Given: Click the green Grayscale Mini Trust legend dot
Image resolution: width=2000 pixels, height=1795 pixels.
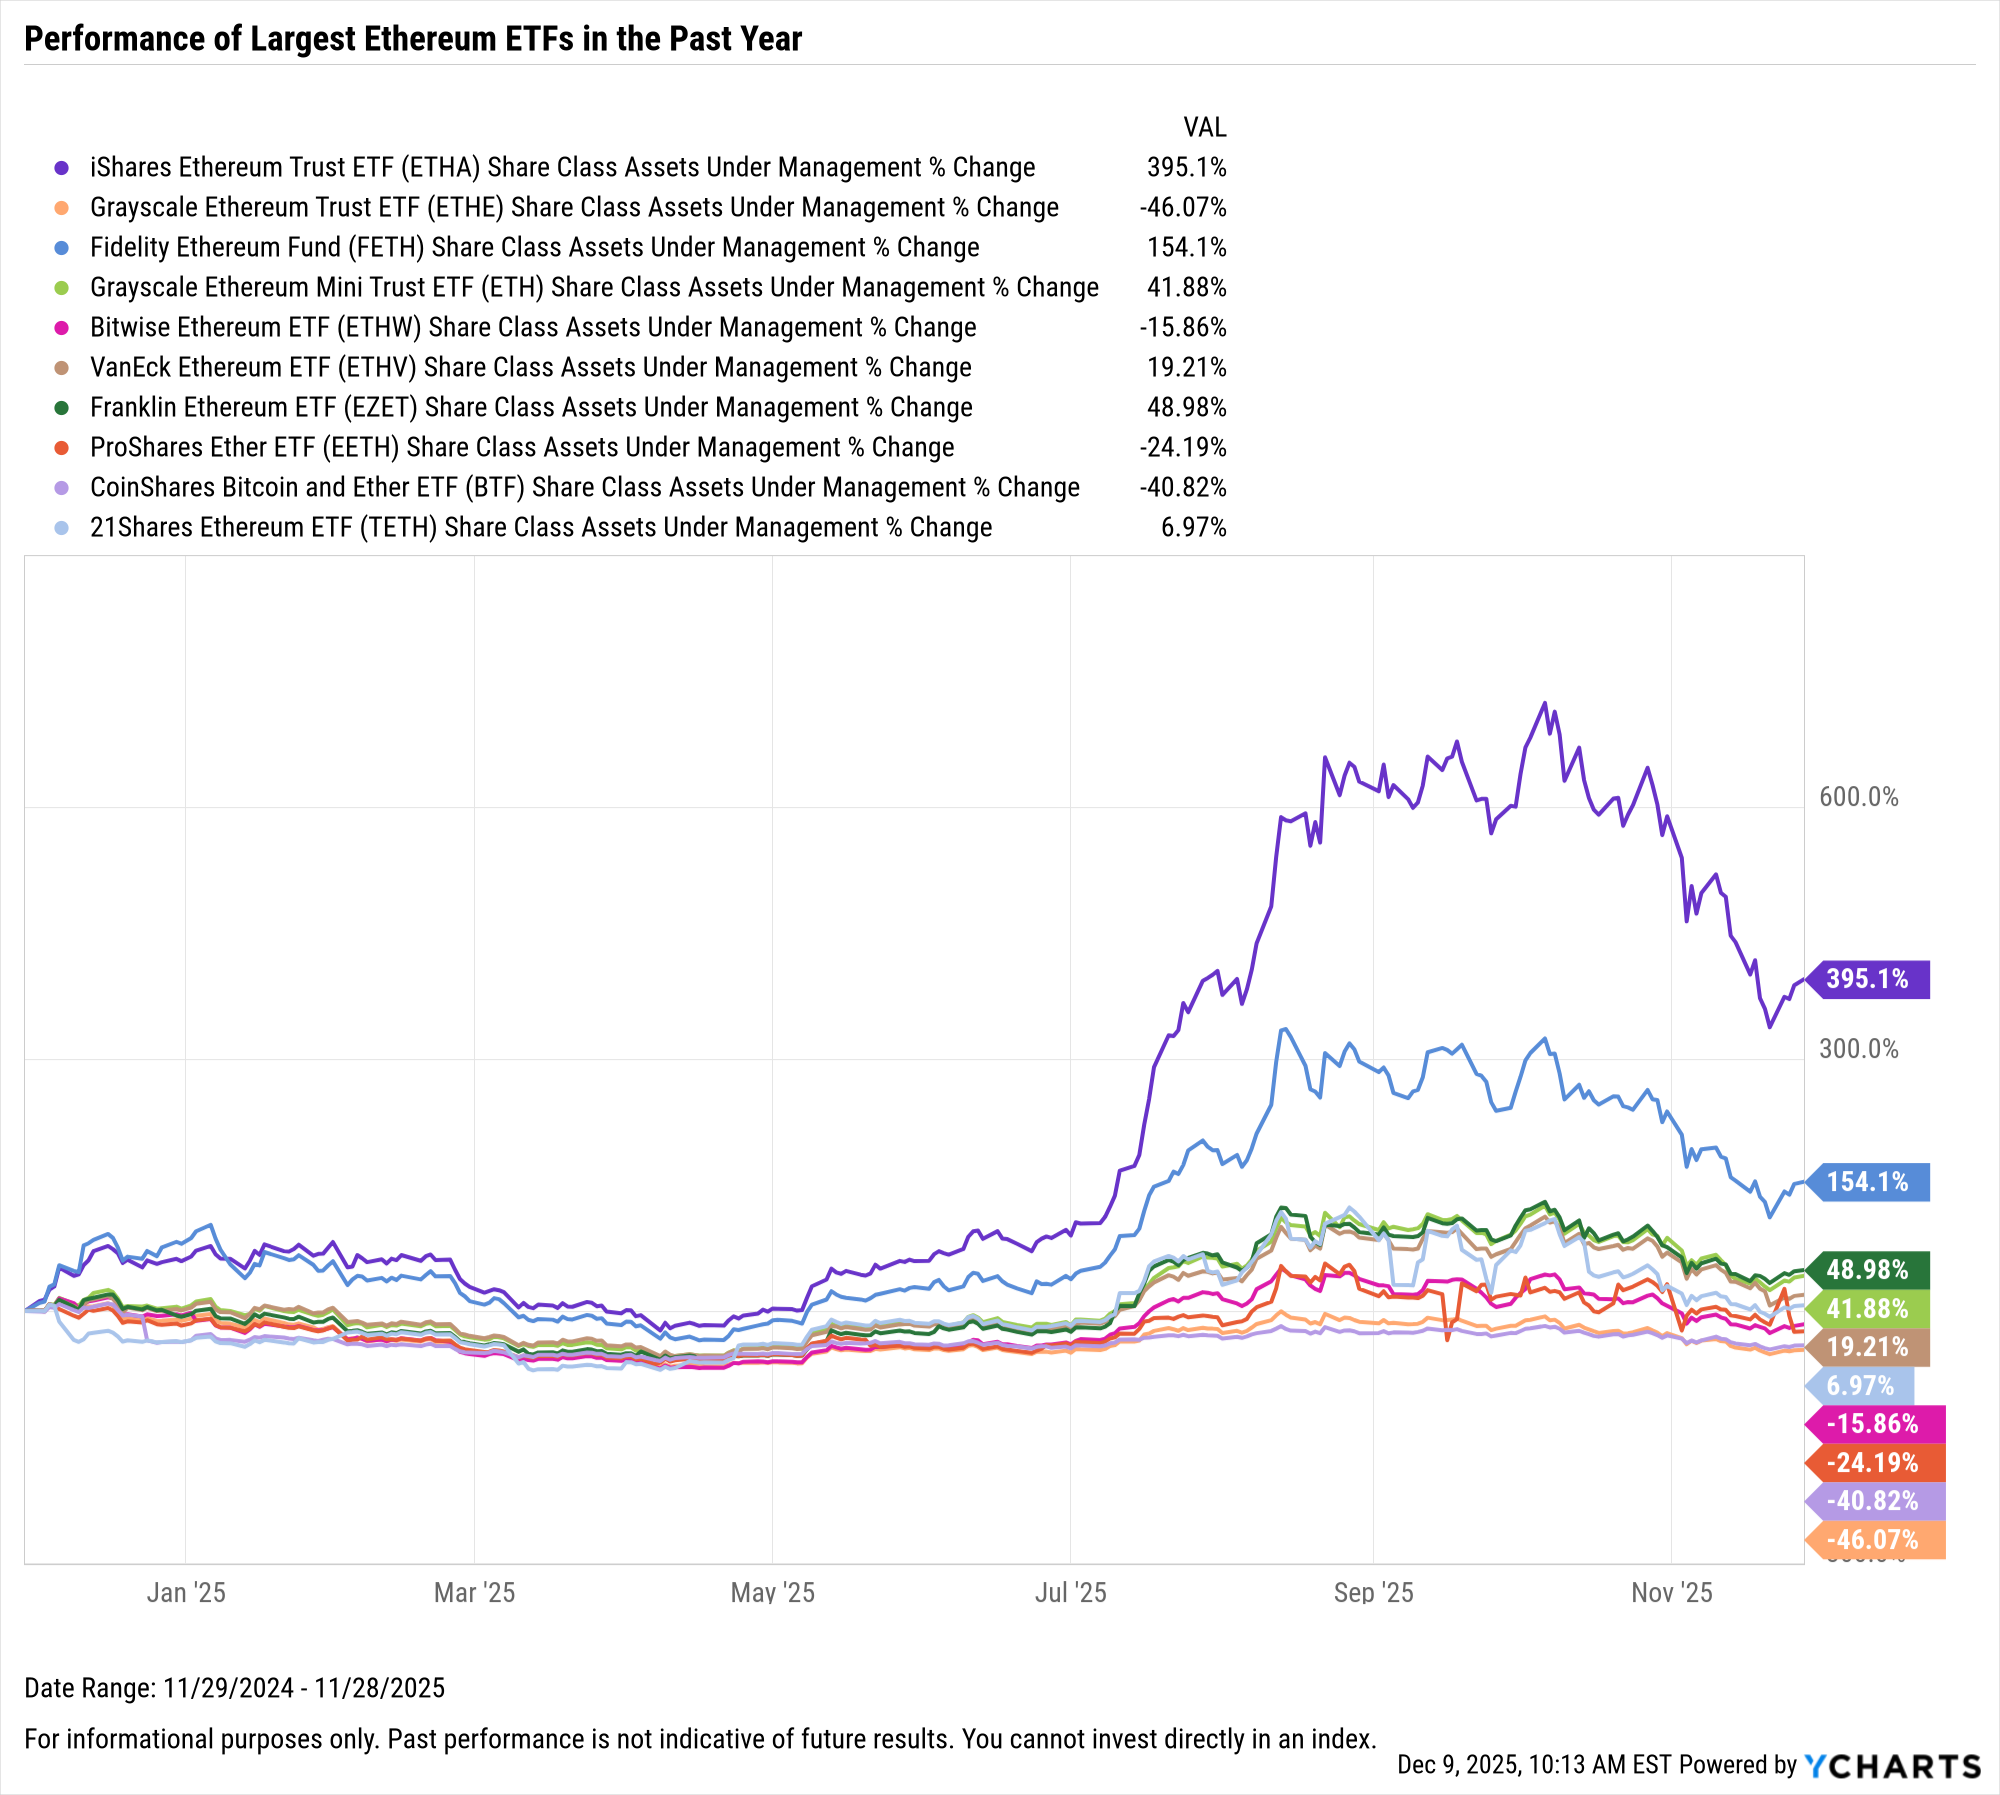Looking at the screenshot, I should coord(62,288).
